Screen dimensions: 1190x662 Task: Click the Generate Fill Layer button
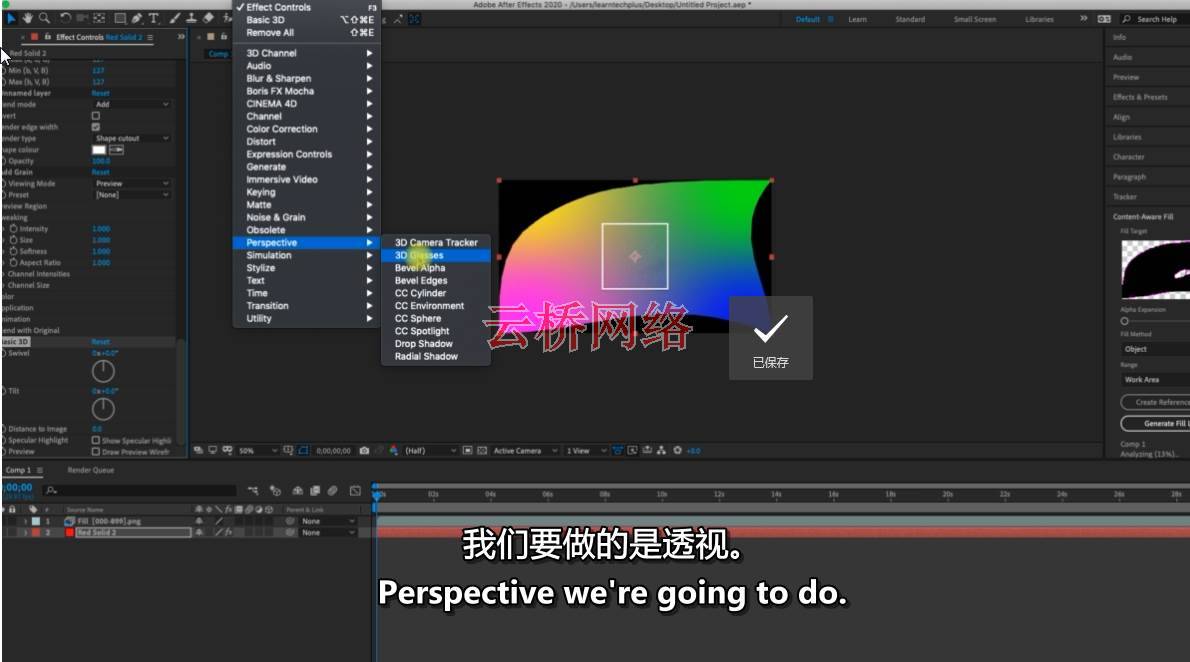click(1158, 424)
